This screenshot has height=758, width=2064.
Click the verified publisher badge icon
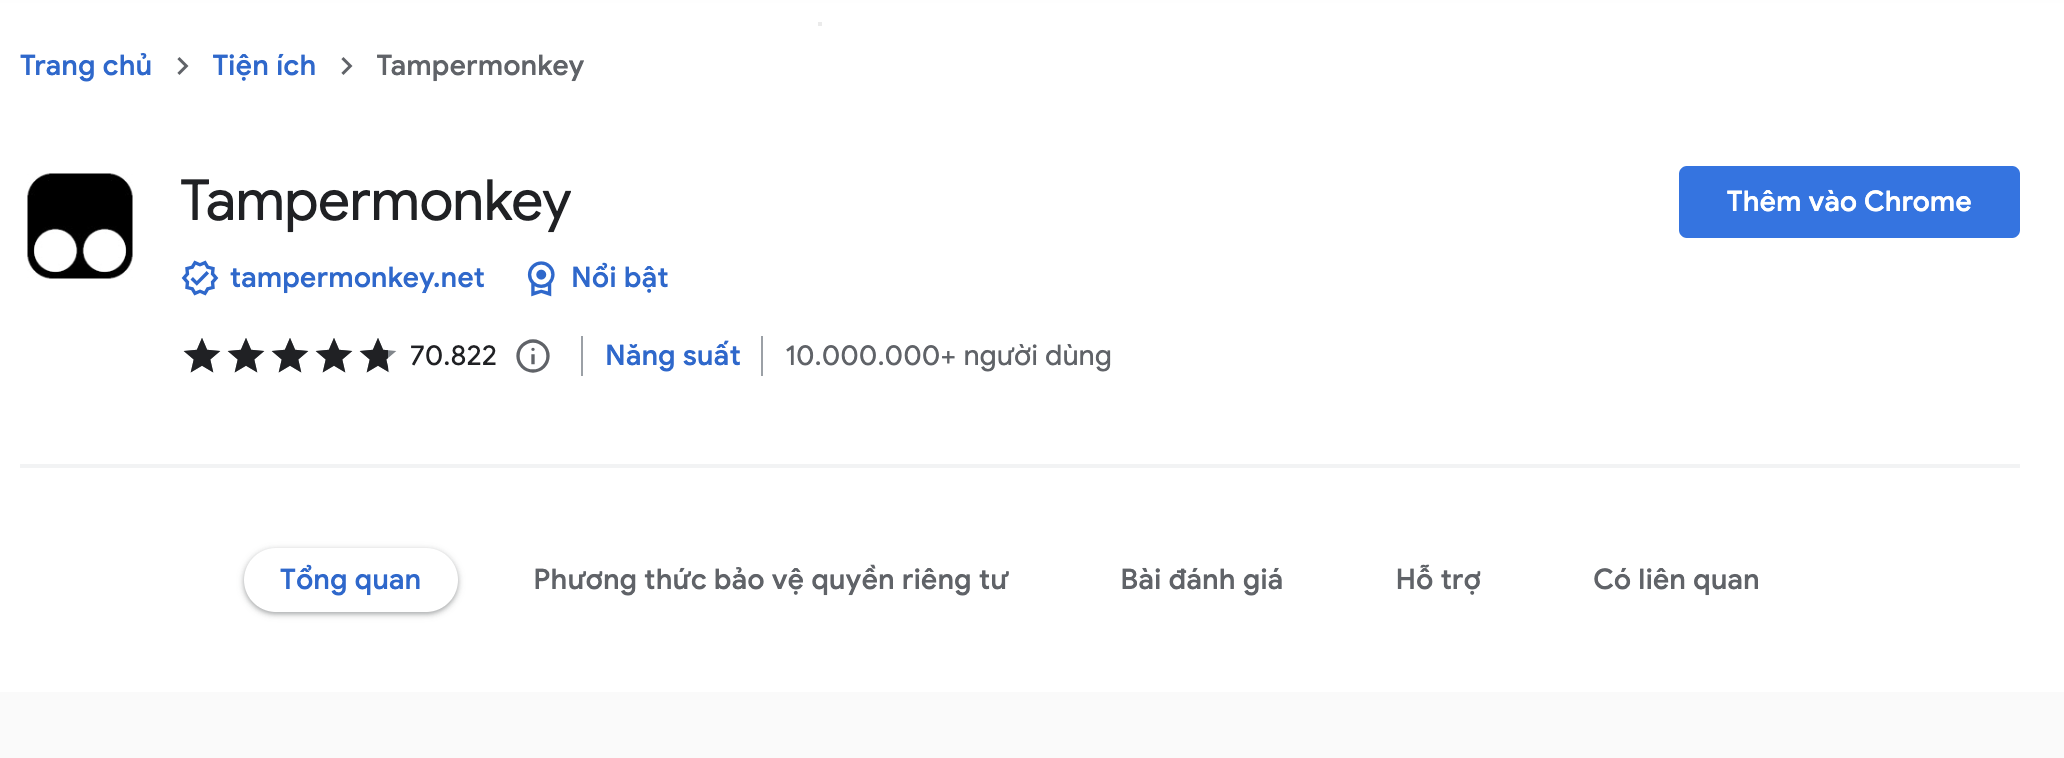coord(200,278)
